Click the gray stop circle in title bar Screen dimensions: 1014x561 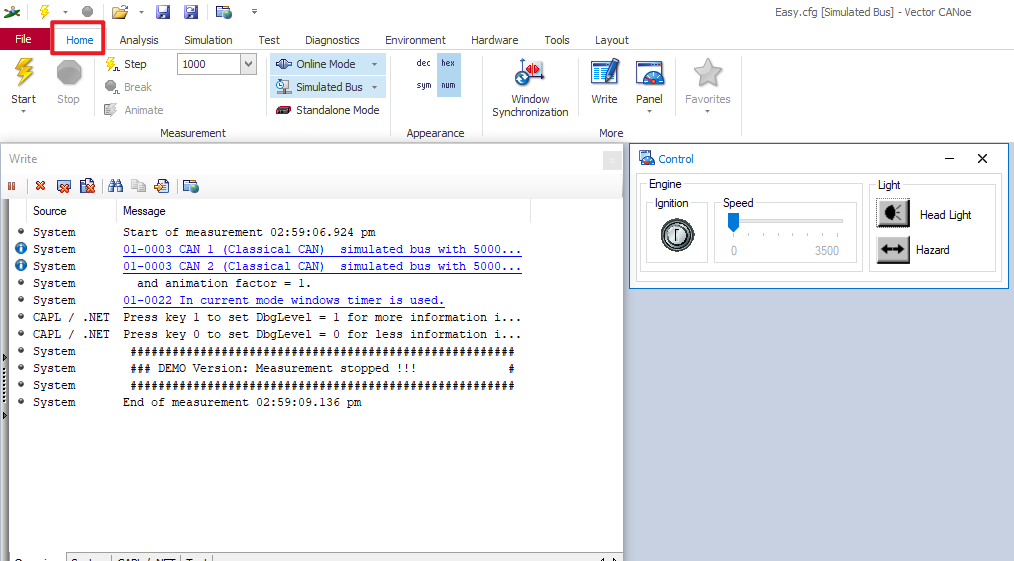(87, 12)
